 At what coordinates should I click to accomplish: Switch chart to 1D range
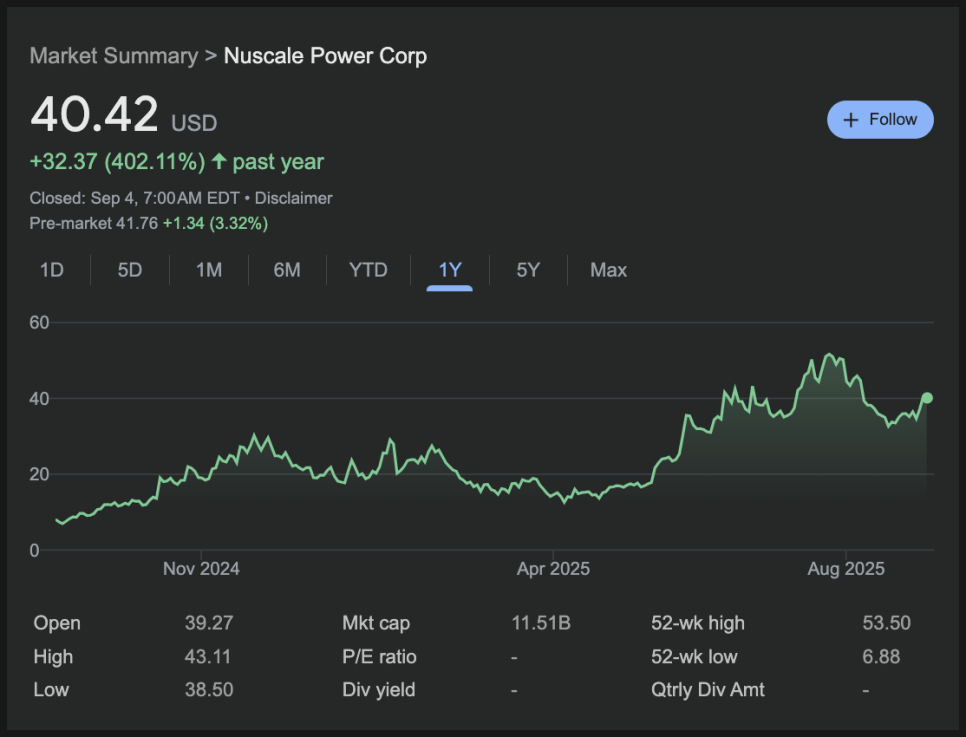point(52,270)
